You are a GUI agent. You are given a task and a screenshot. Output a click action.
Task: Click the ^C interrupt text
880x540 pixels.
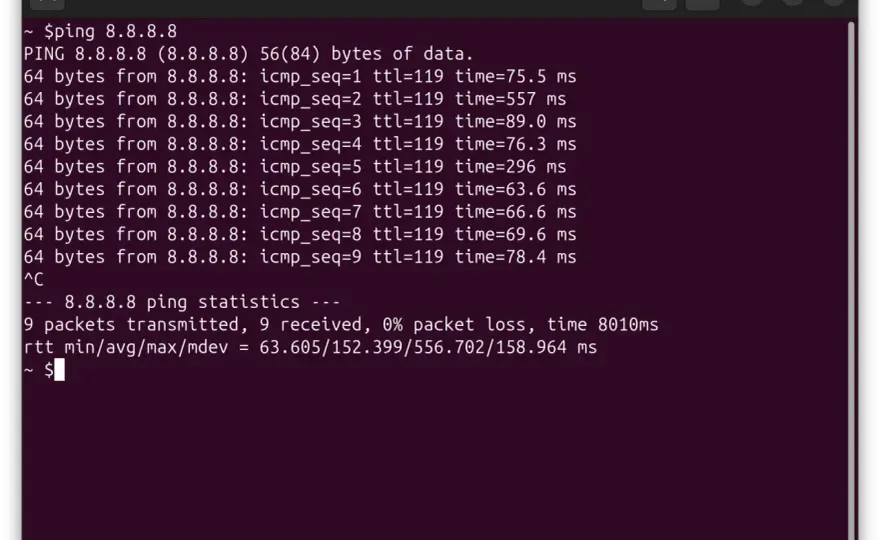click(34, 280)
